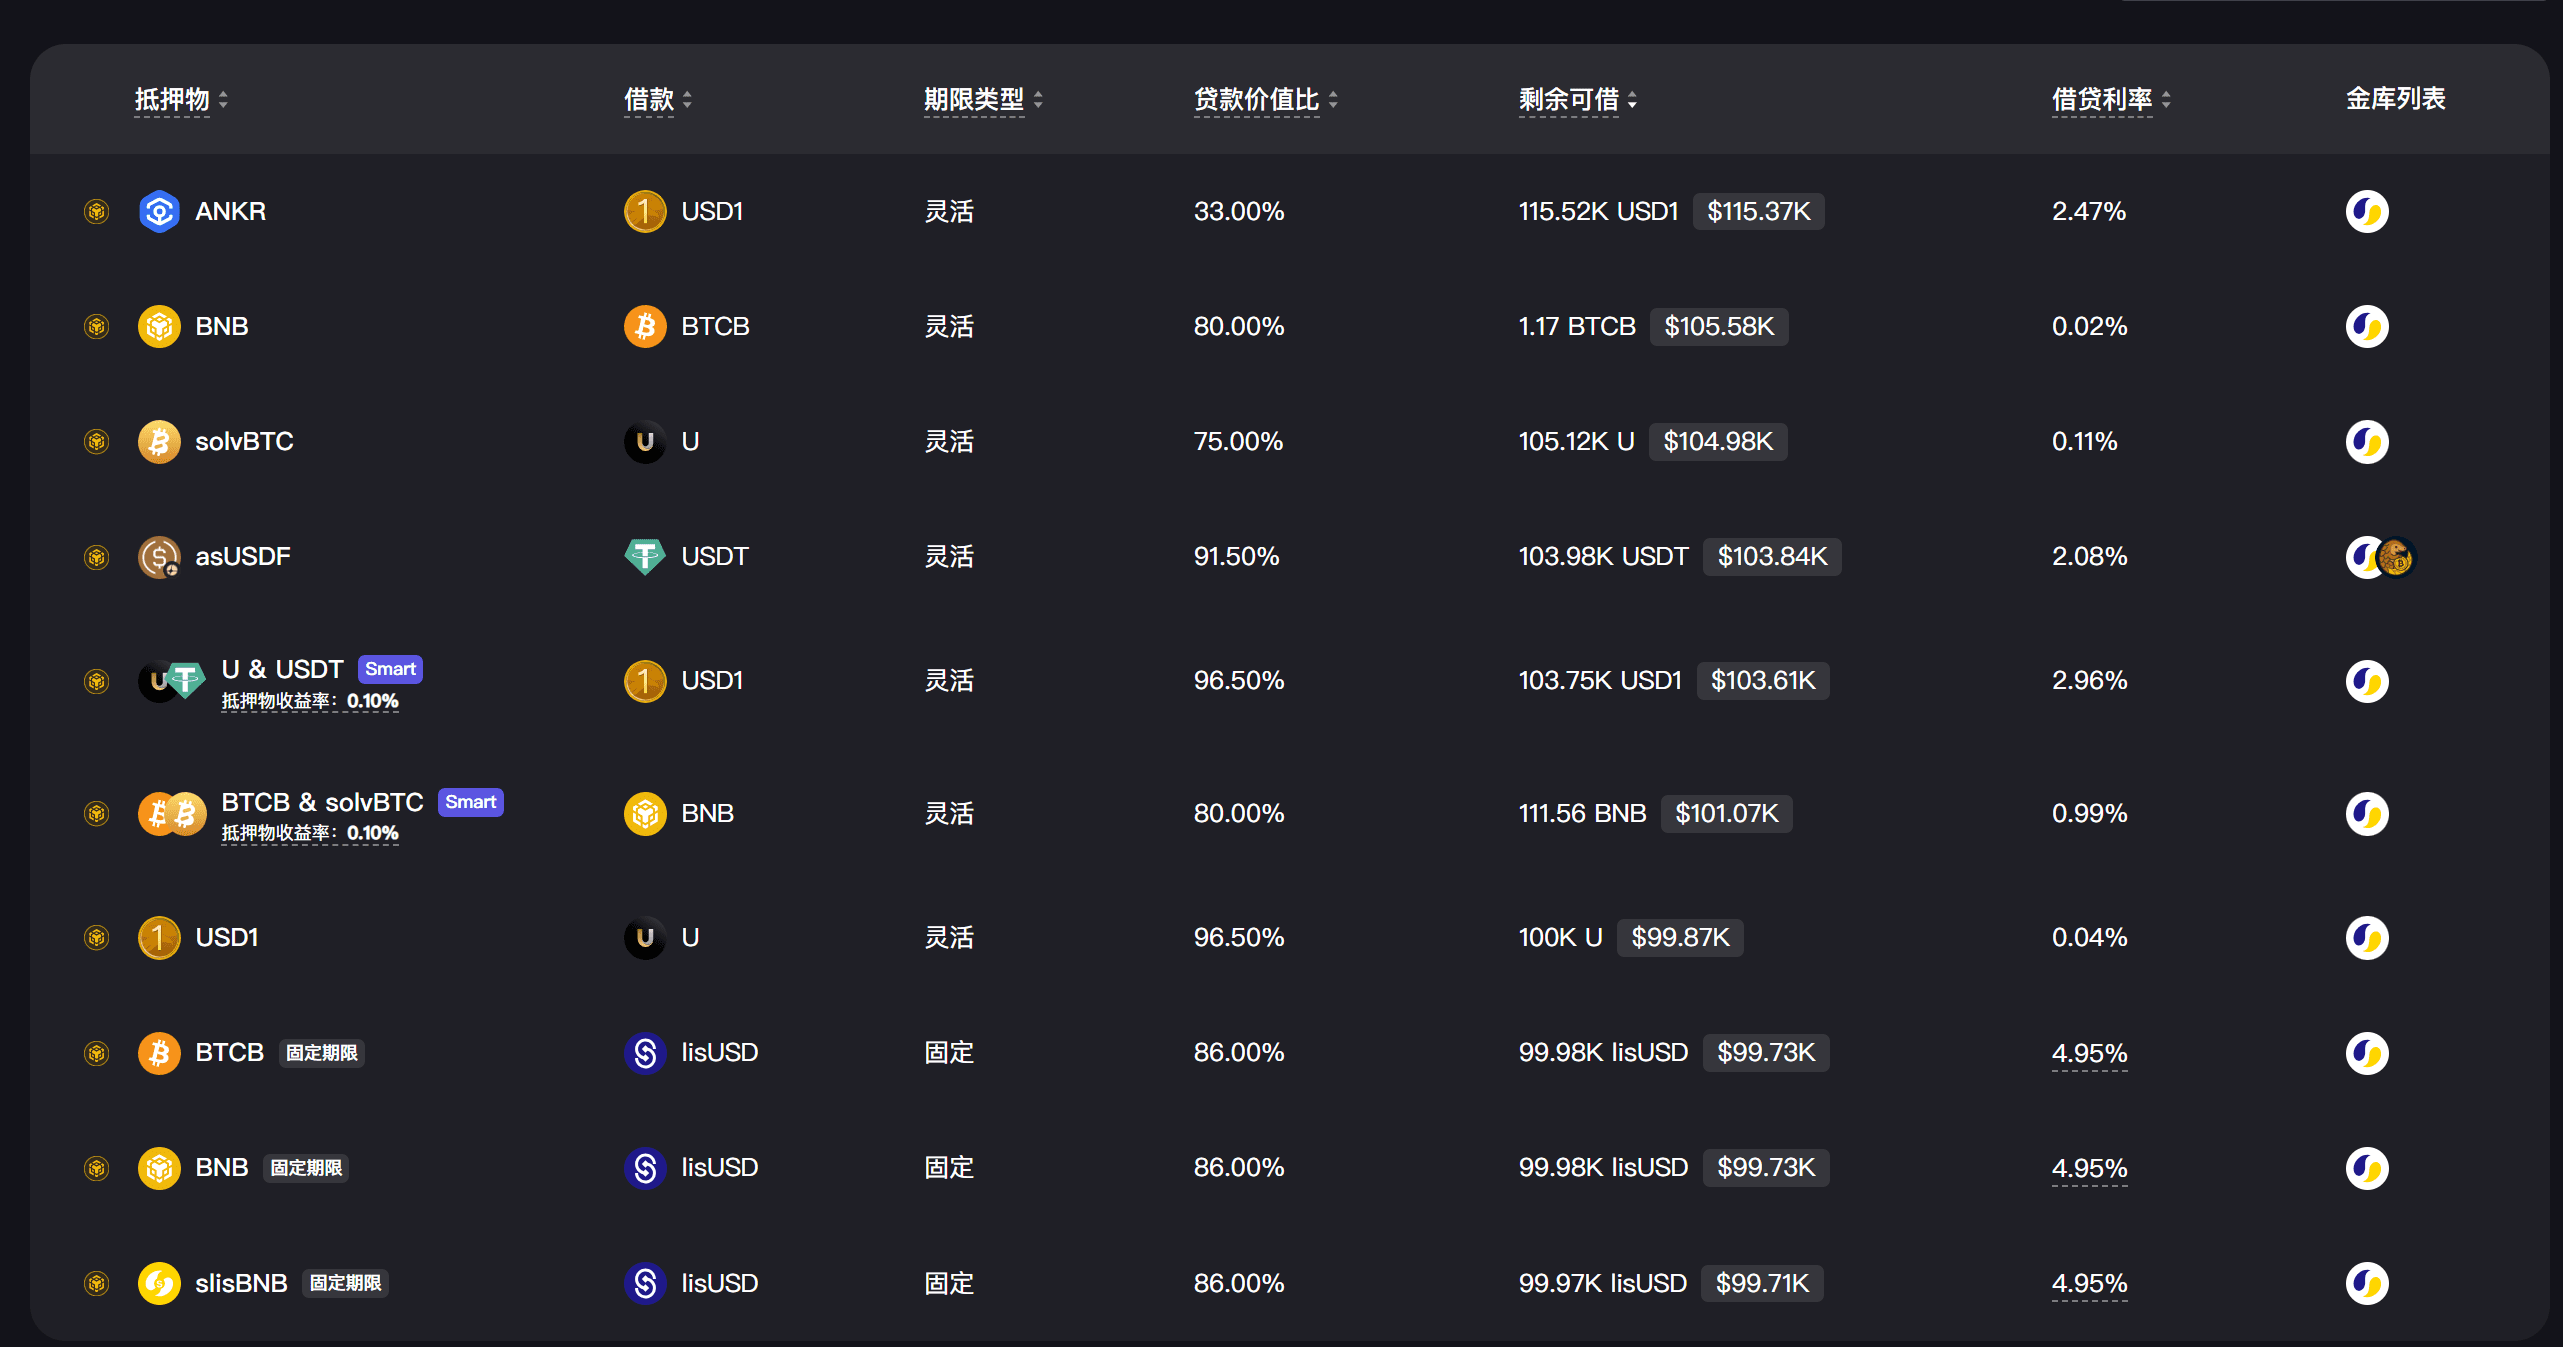Click the USDT loan icon in asUSDF row
The image size is (2563, 1347).
[x=645, y=556]
